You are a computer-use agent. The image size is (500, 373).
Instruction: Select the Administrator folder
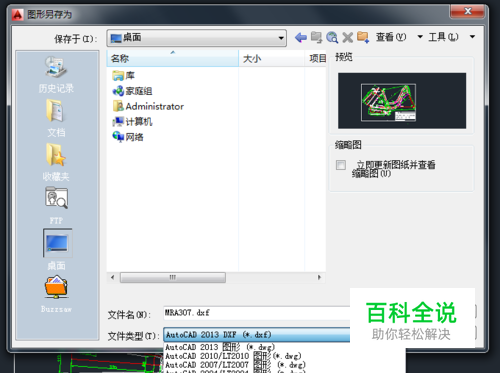tap(148, 106)
